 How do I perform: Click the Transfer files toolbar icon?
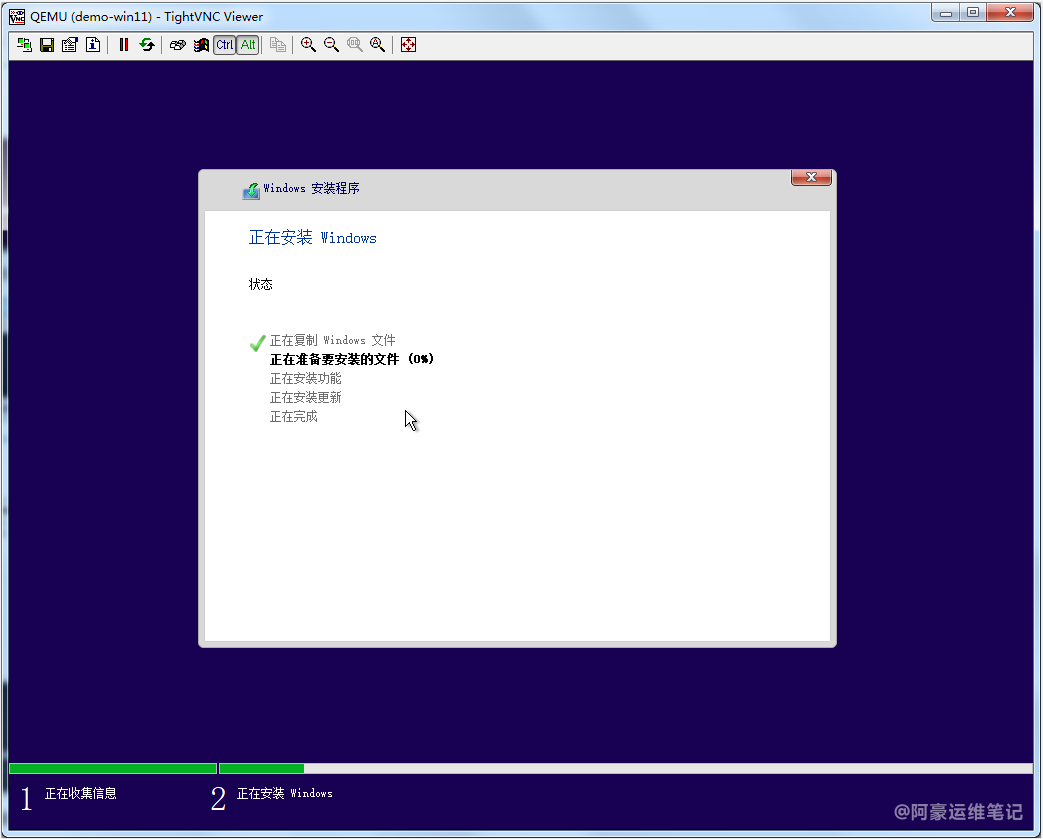click(x=278, y=45)
